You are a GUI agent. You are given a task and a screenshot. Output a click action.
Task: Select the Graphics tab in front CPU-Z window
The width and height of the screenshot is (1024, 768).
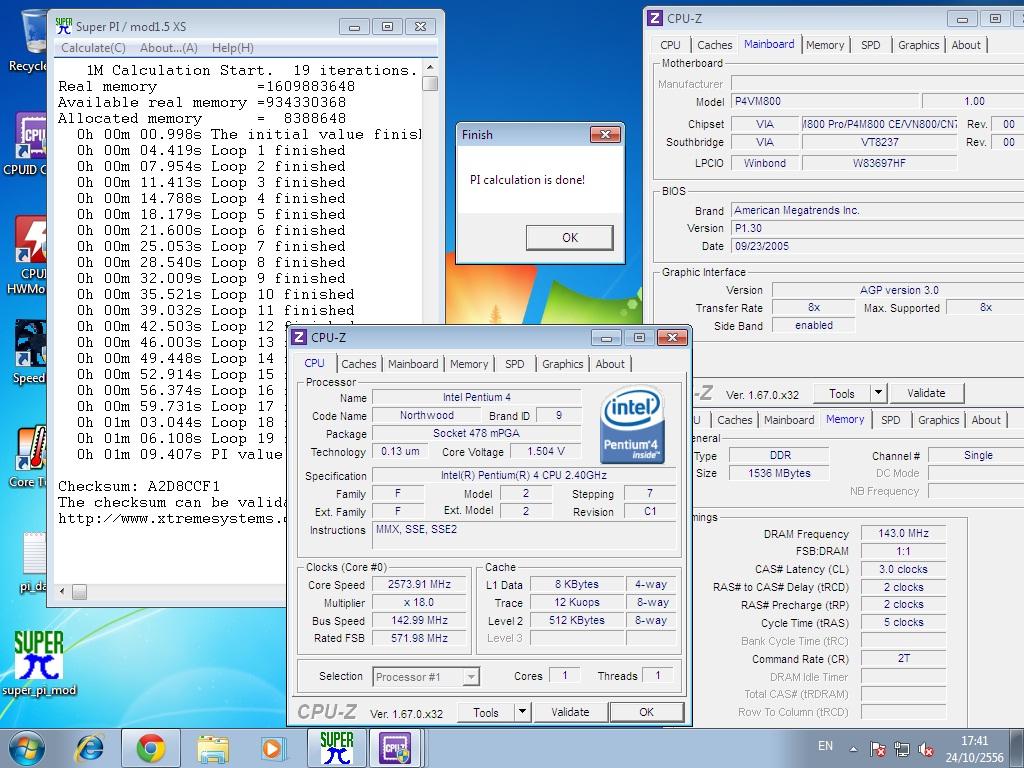coord(562,364)
